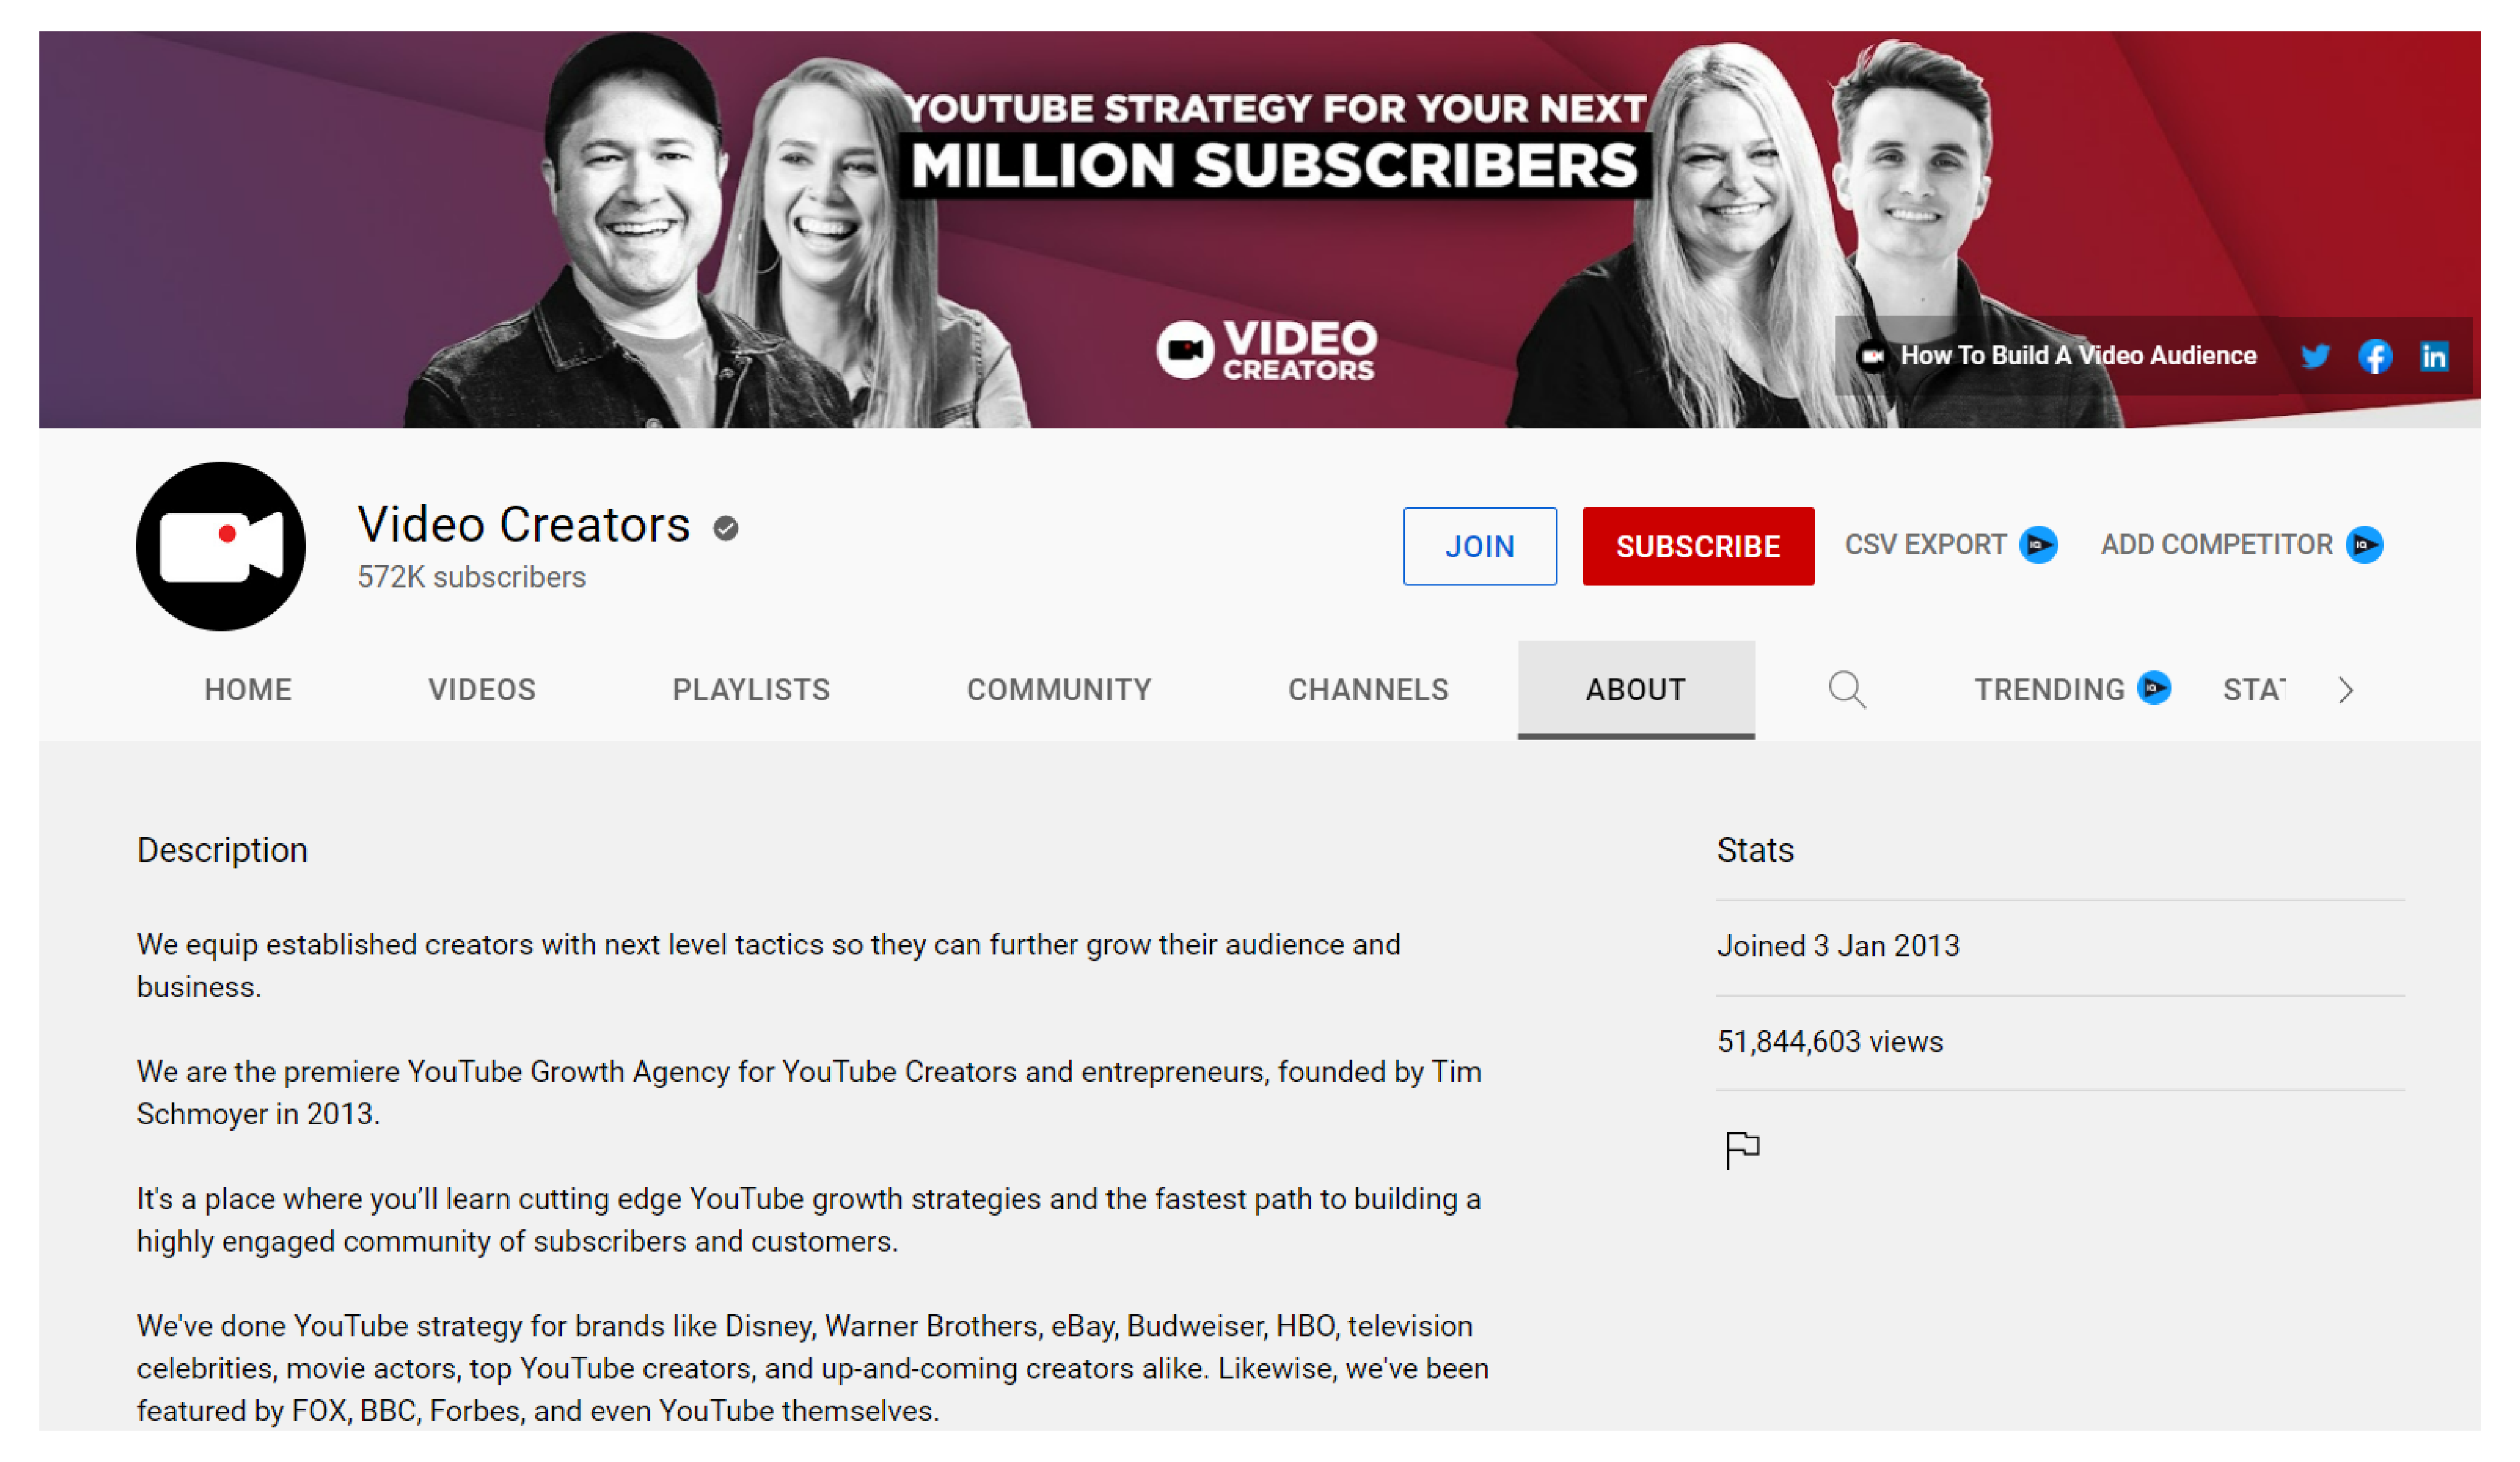Click the camera icon in banner link
The height and width of the screenshot is (1462, 2520).
(x=1872, y=356)
